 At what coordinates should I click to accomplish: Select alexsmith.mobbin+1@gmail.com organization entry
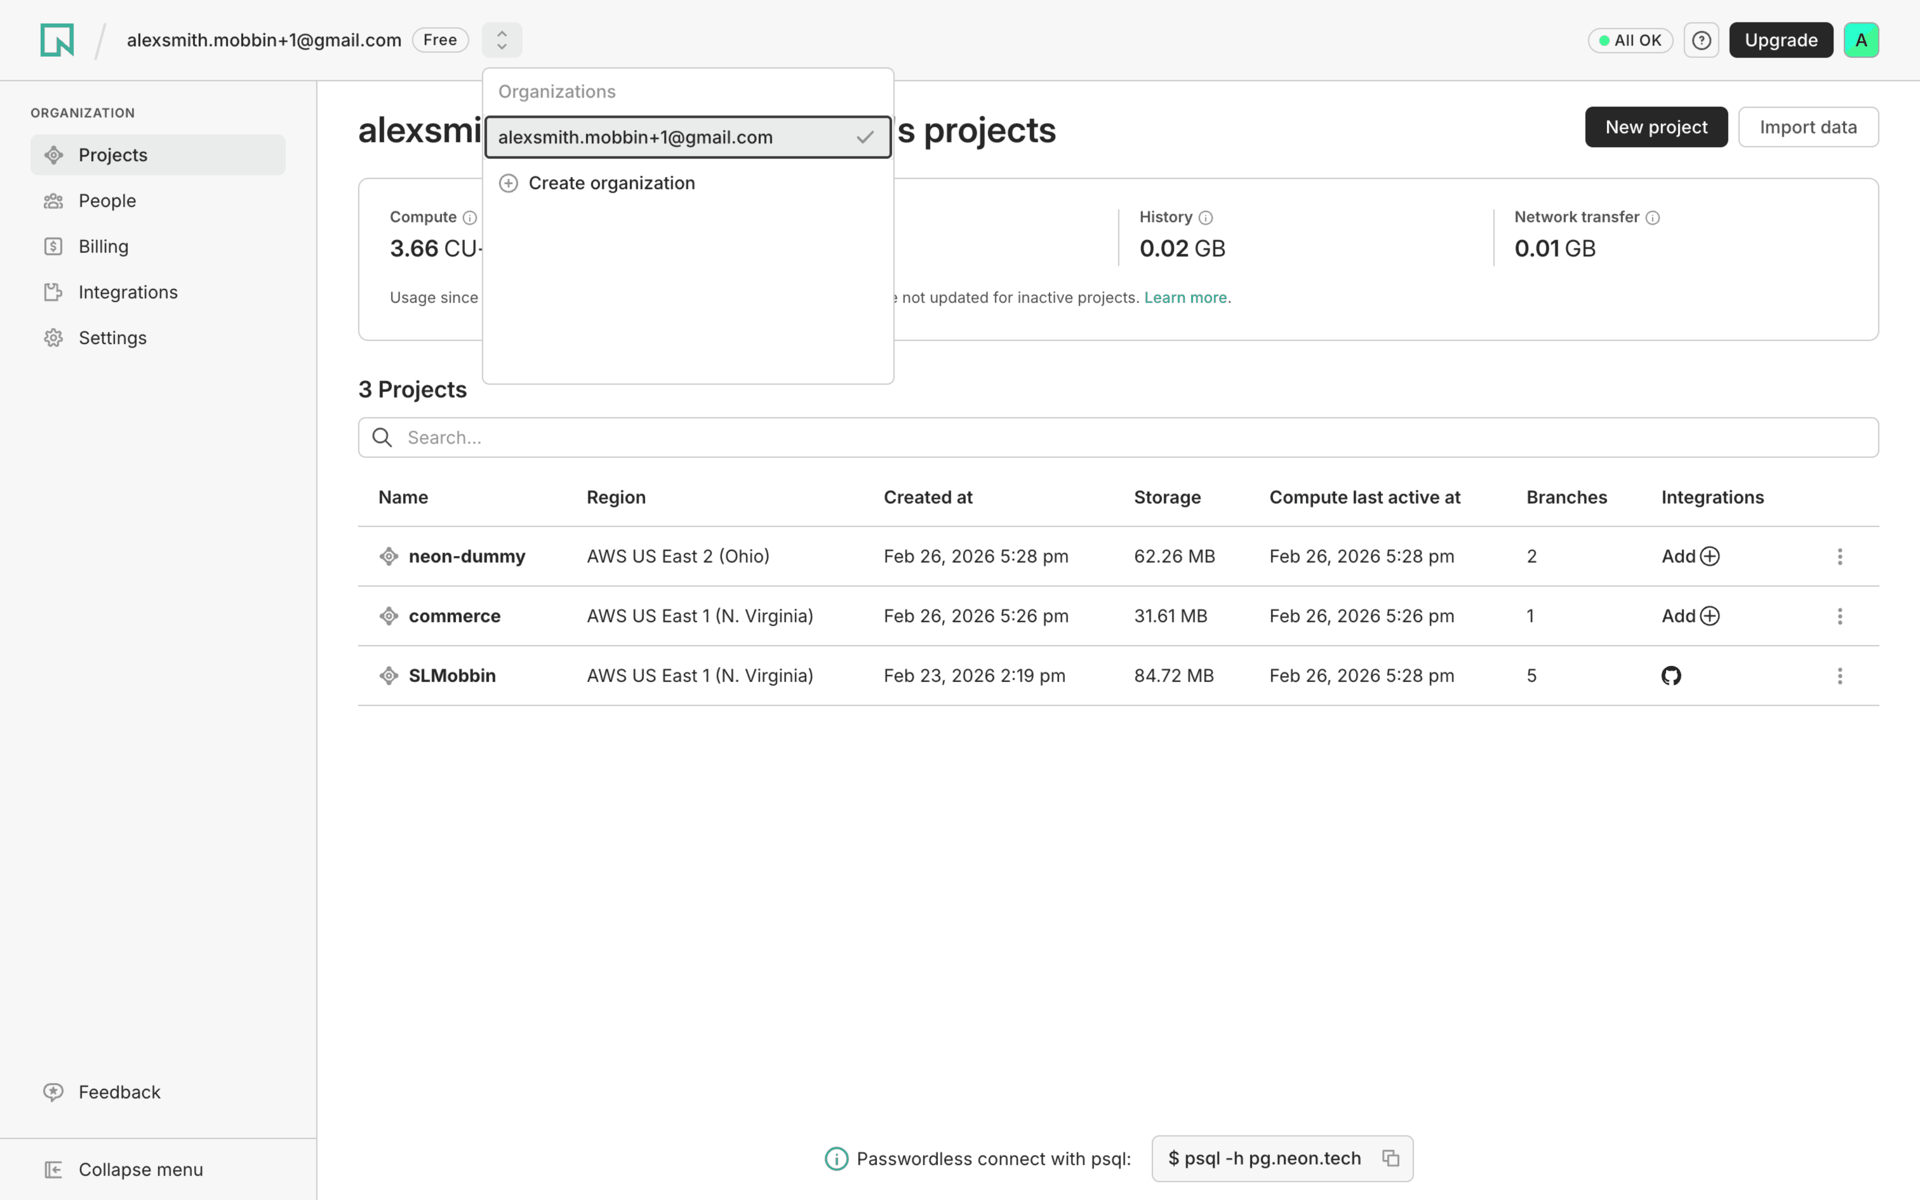[x=688, y=137]
